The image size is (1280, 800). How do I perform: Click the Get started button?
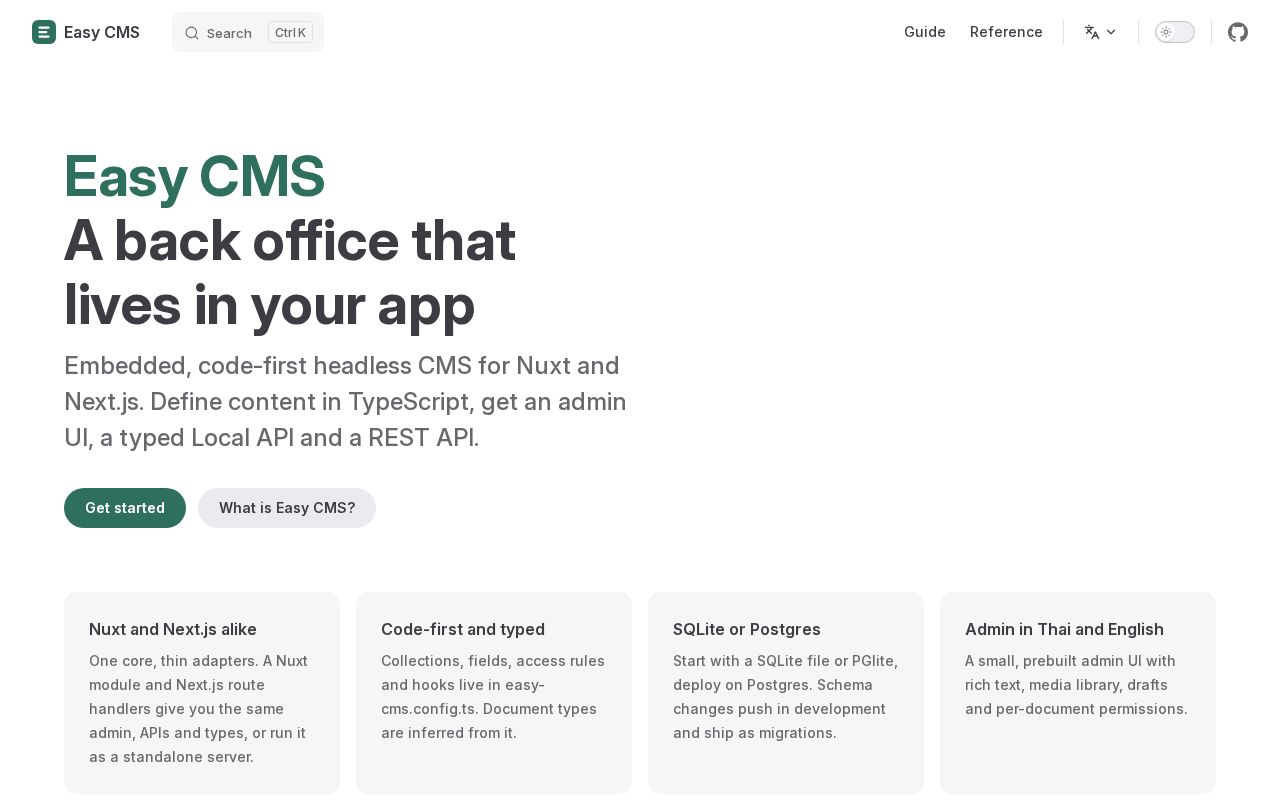[x=125, y=508]
